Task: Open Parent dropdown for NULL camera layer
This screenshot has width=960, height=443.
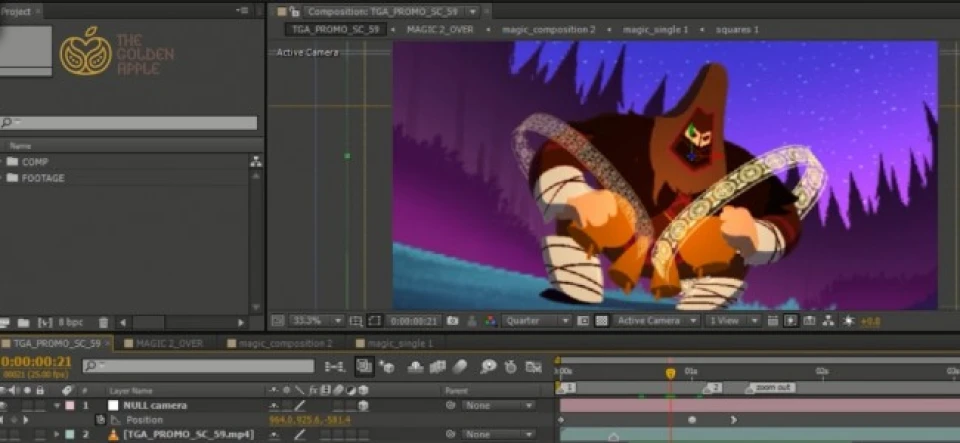Action: coord(499,405)
